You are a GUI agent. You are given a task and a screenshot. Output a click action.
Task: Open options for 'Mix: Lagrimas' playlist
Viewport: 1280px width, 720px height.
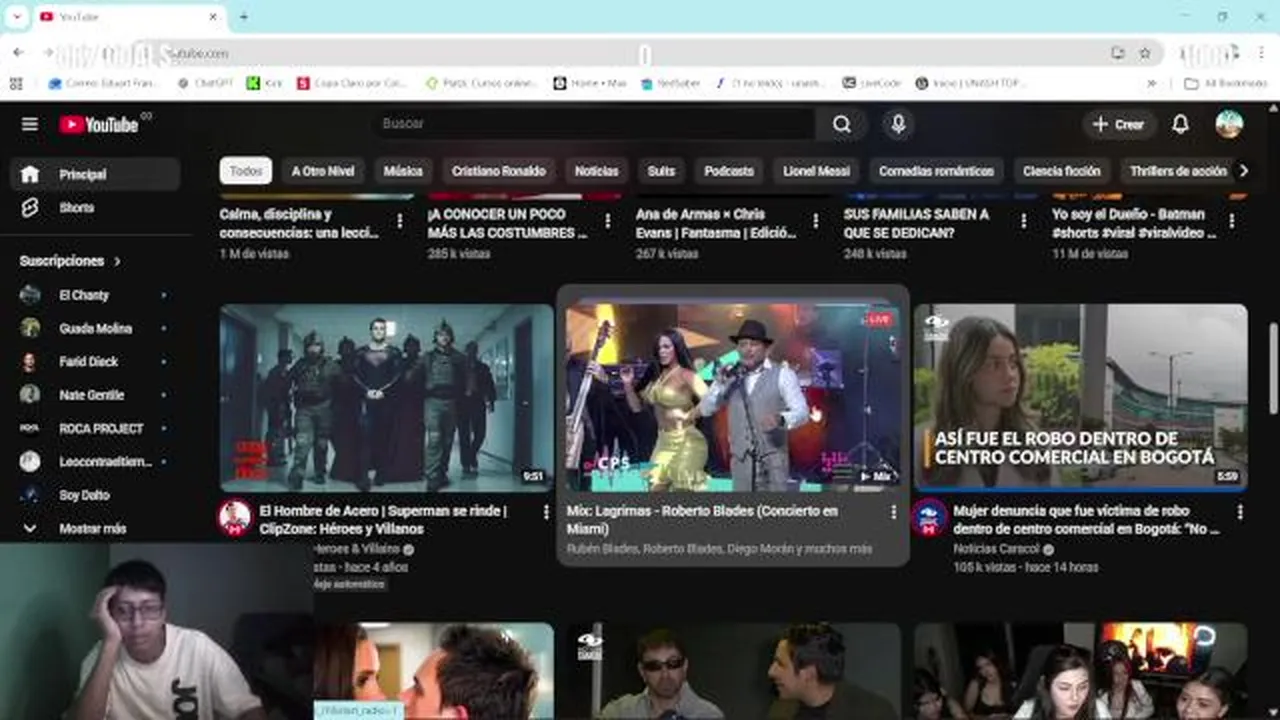click(x=893, y=512)
